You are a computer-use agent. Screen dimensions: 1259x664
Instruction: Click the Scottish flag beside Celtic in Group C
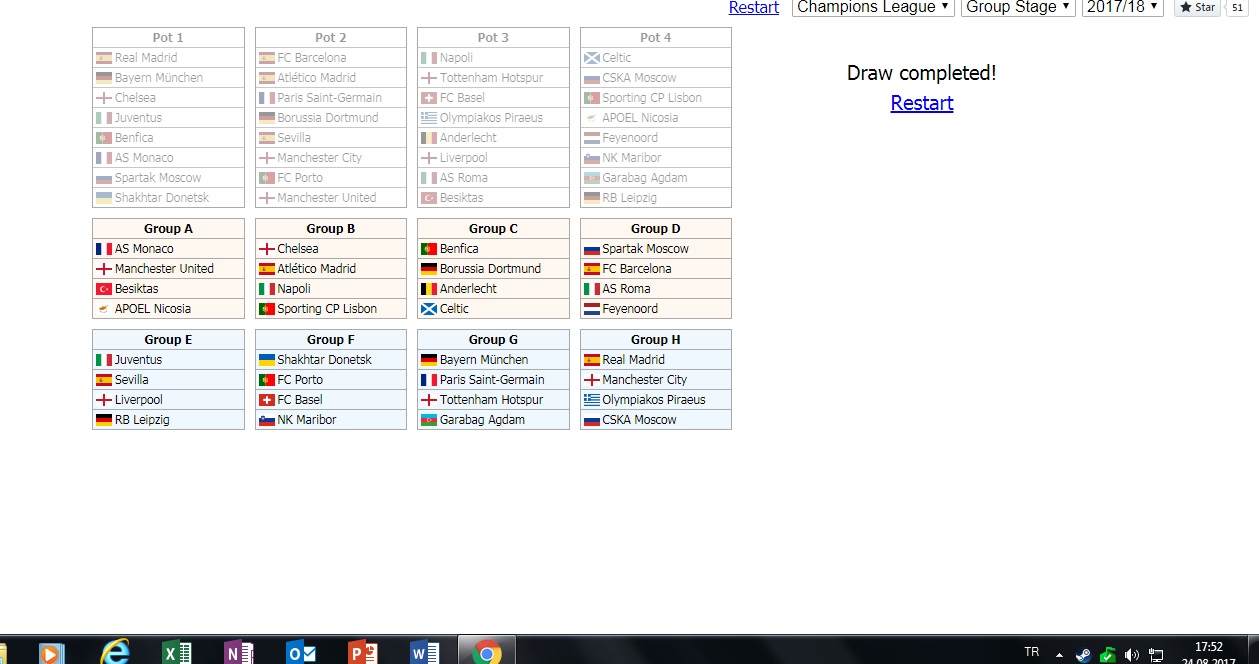(429, 309)
